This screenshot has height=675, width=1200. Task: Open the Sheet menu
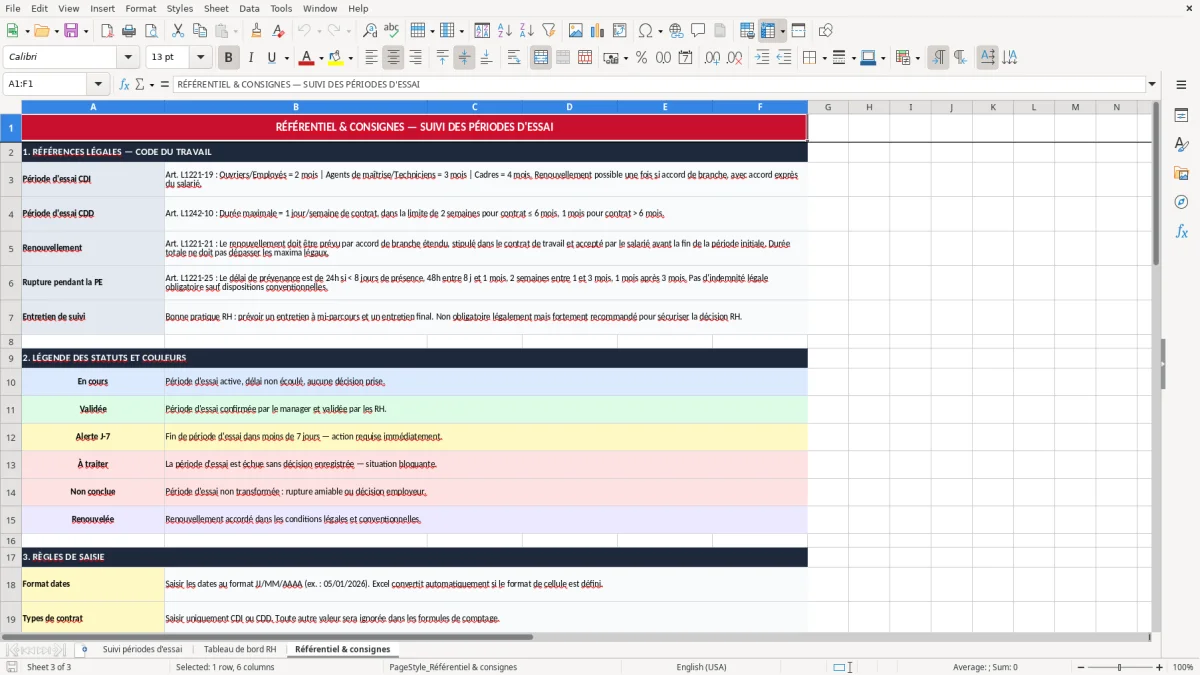point(216,8)
